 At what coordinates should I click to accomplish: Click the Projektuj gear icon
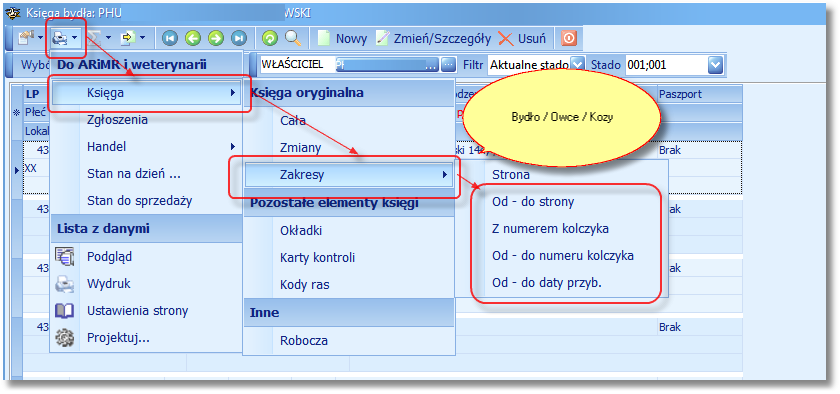pos(64,338)
